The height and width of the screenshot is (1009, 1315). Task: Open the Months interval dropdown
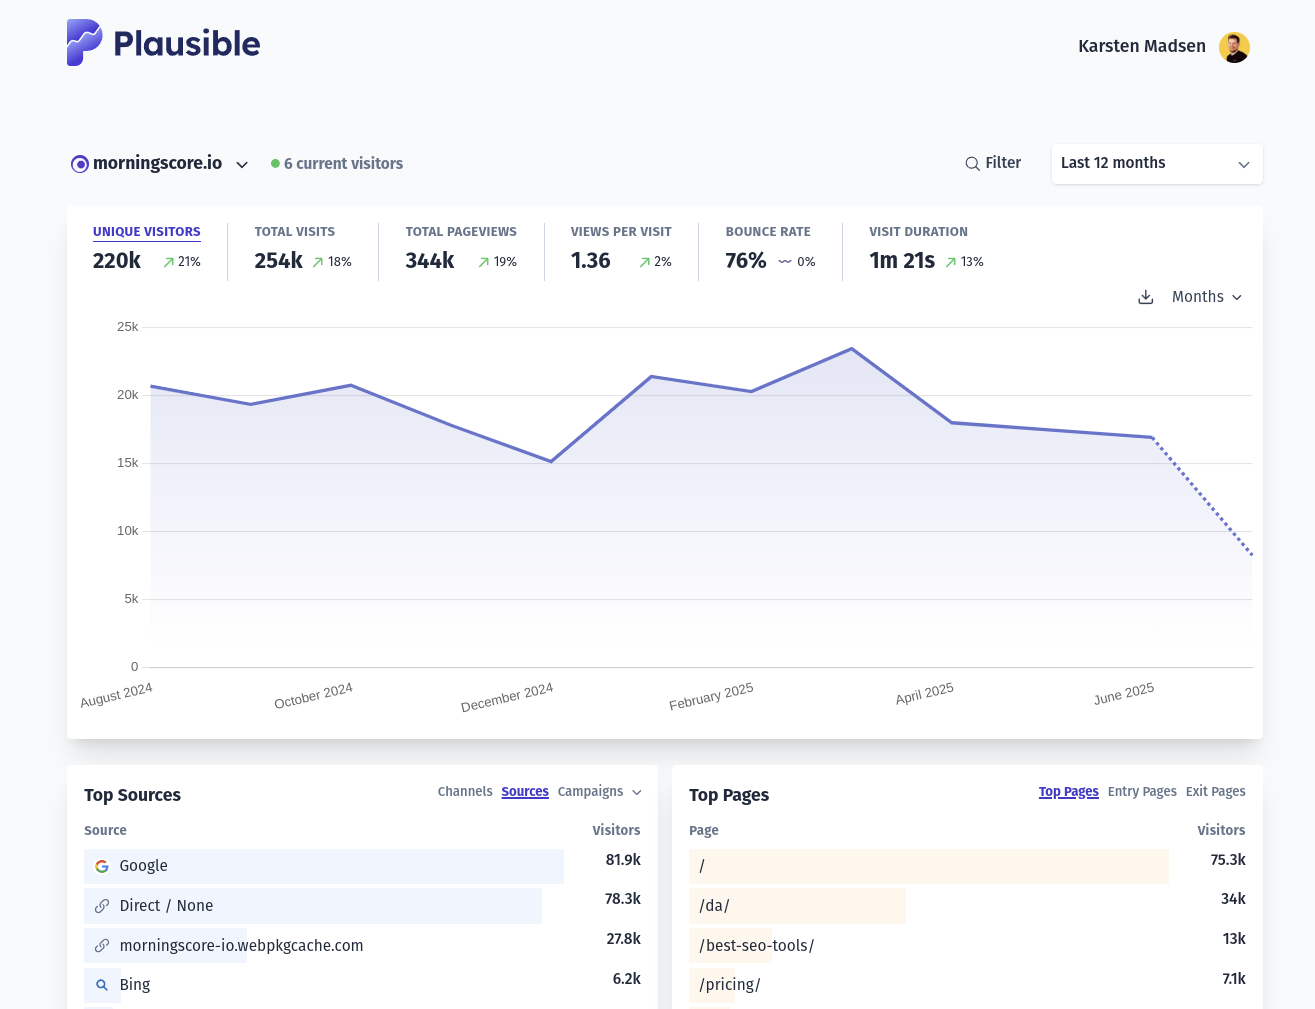[1207, 297]
